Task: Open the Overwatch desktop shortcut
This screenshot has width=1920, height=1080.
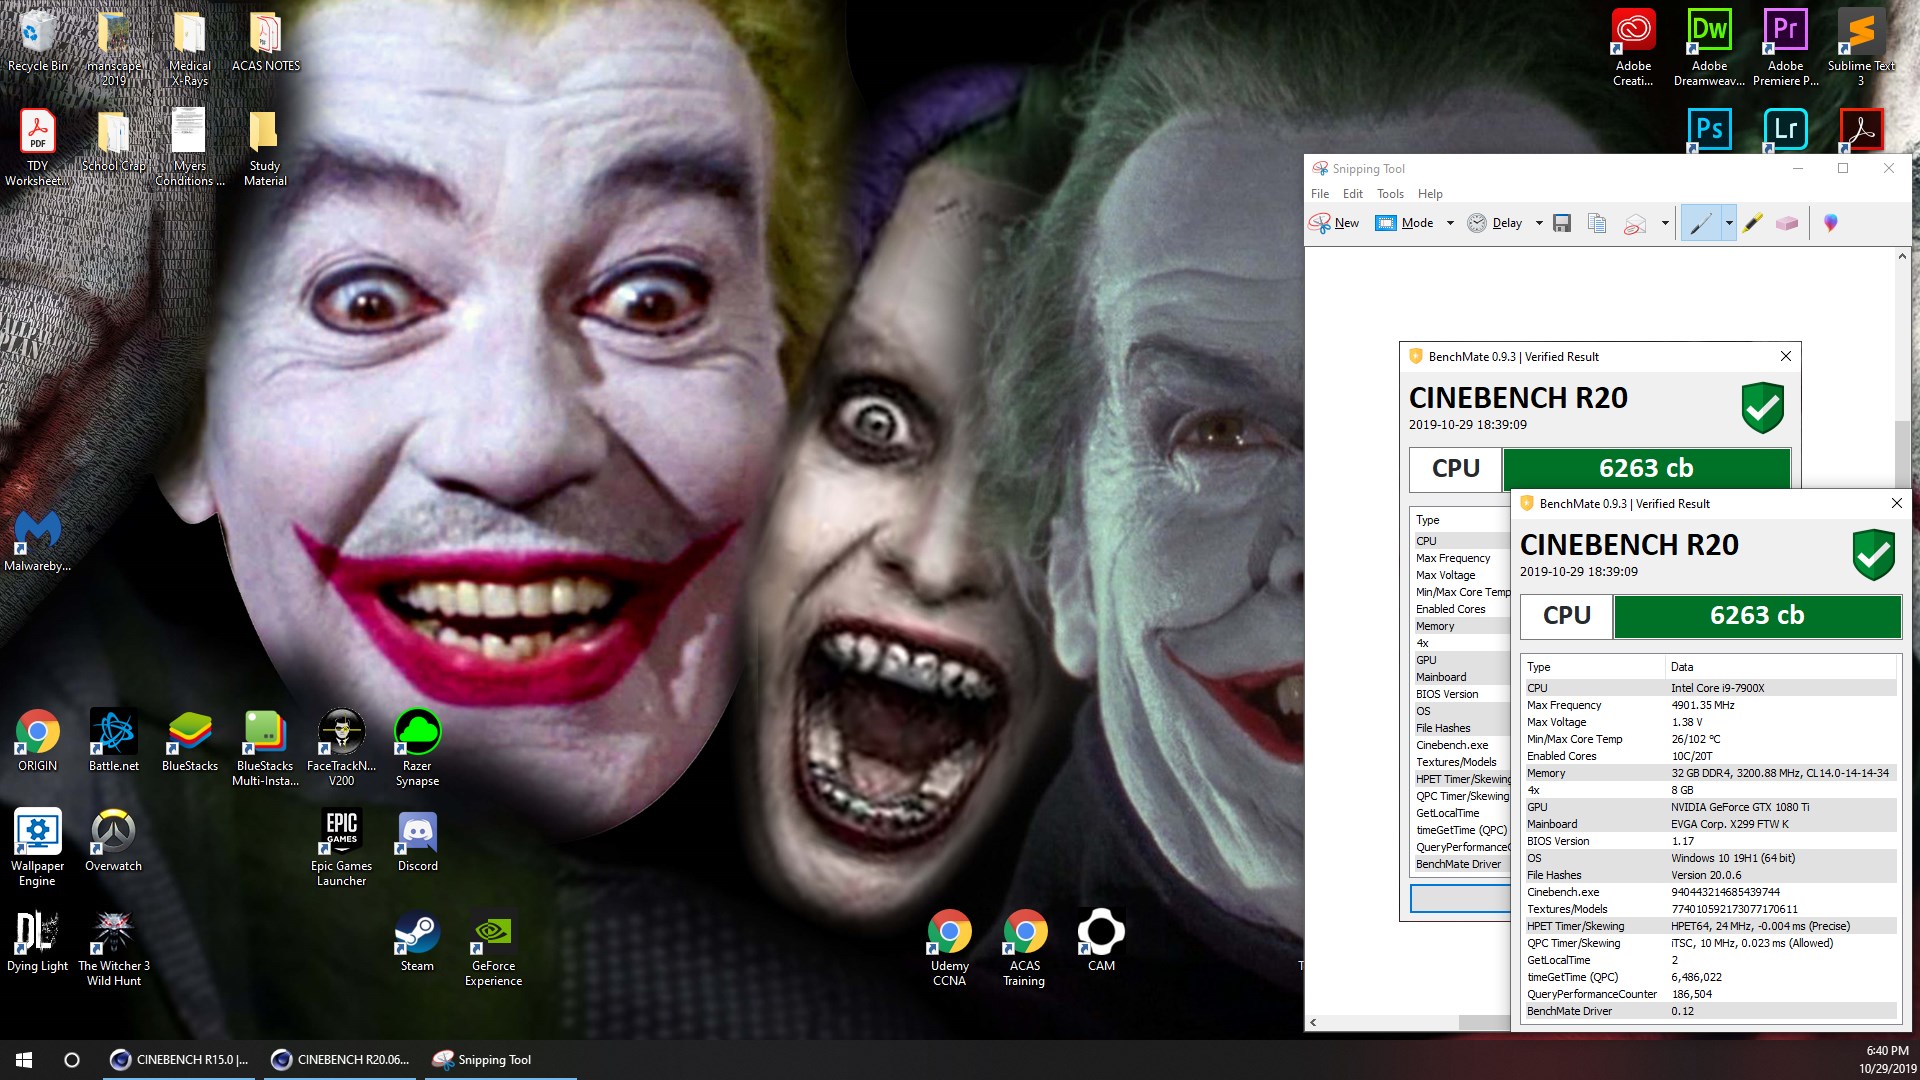Action: tap(114, 841)
